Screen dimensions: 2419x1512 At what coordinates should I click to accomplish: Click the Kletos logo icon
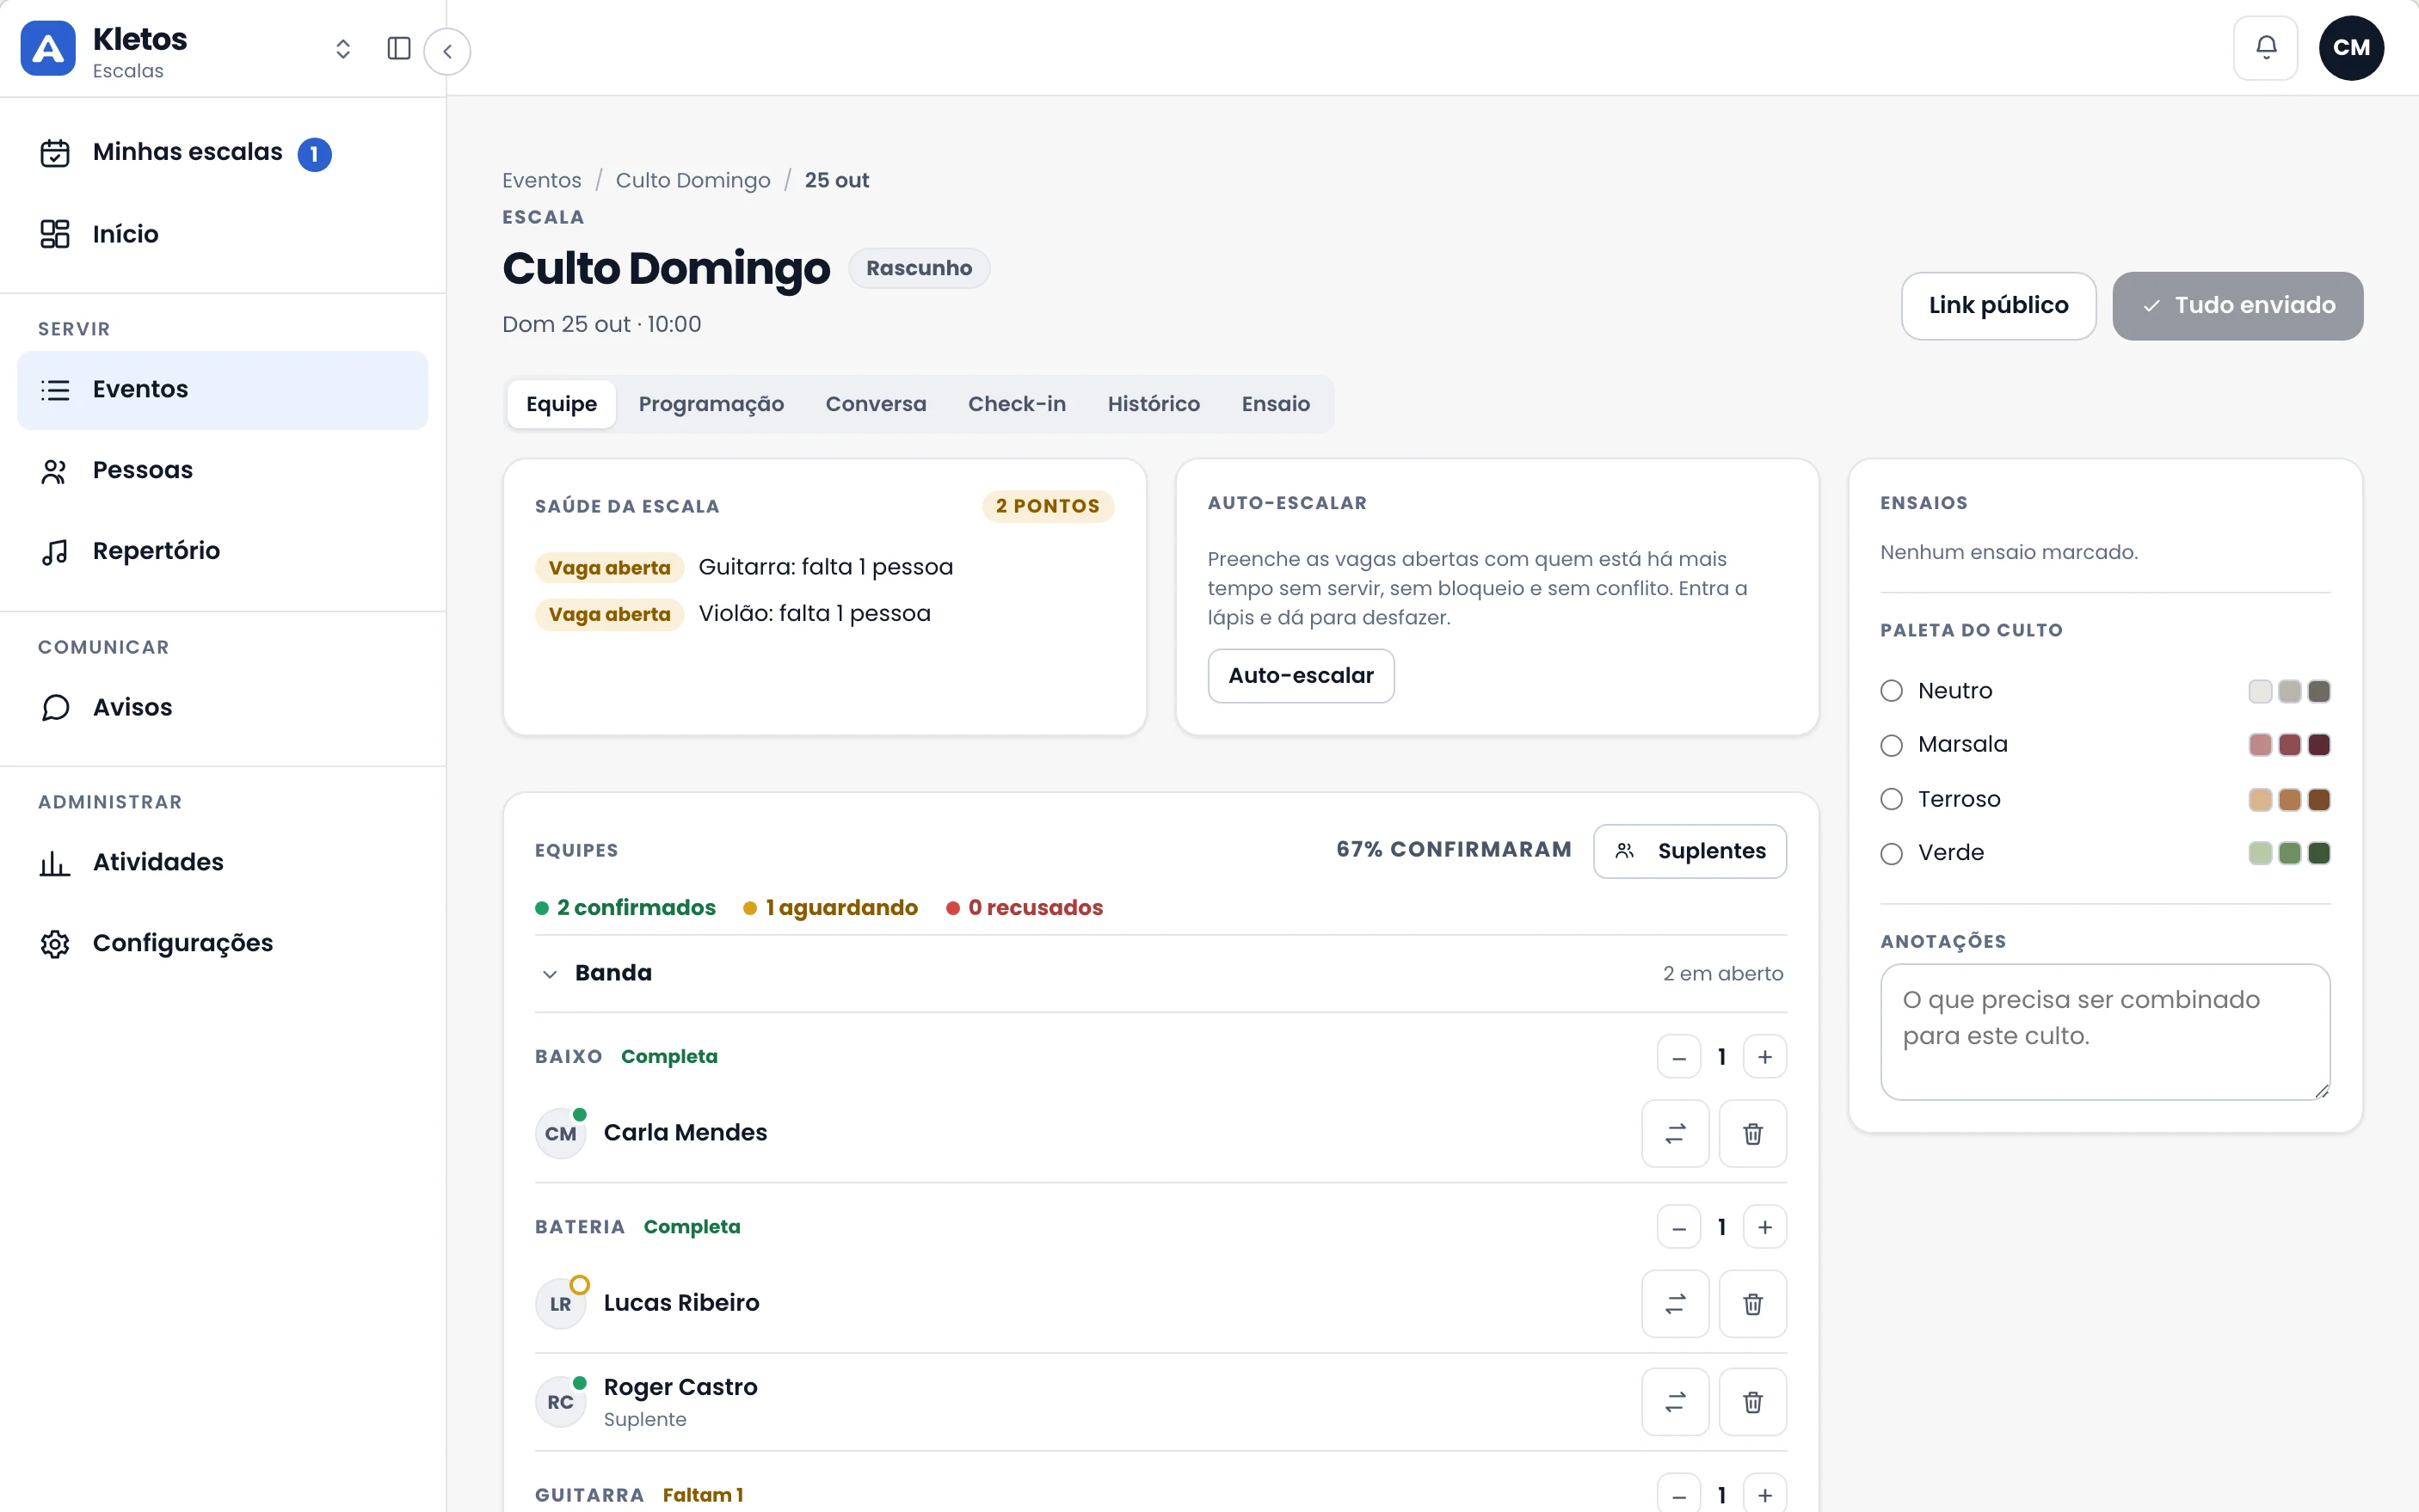(48, 49)
